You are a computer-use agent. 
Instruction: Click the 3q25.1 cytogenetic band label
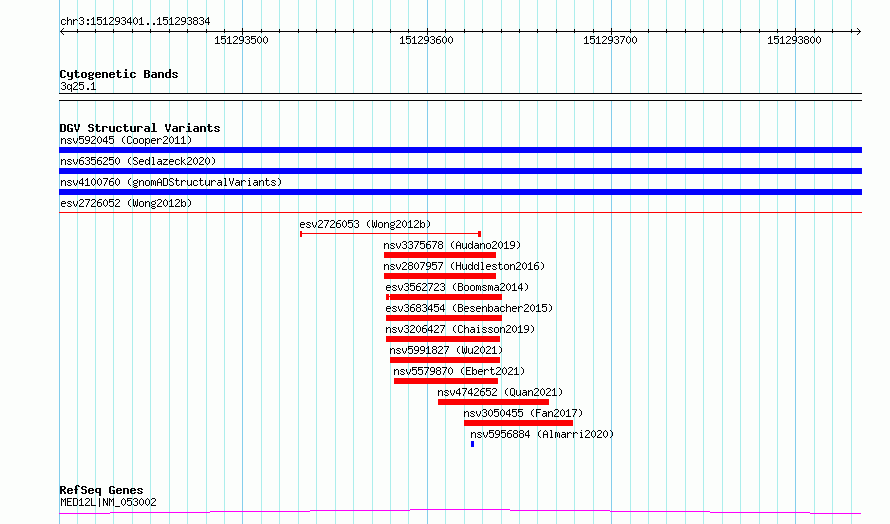click(78, 86)
